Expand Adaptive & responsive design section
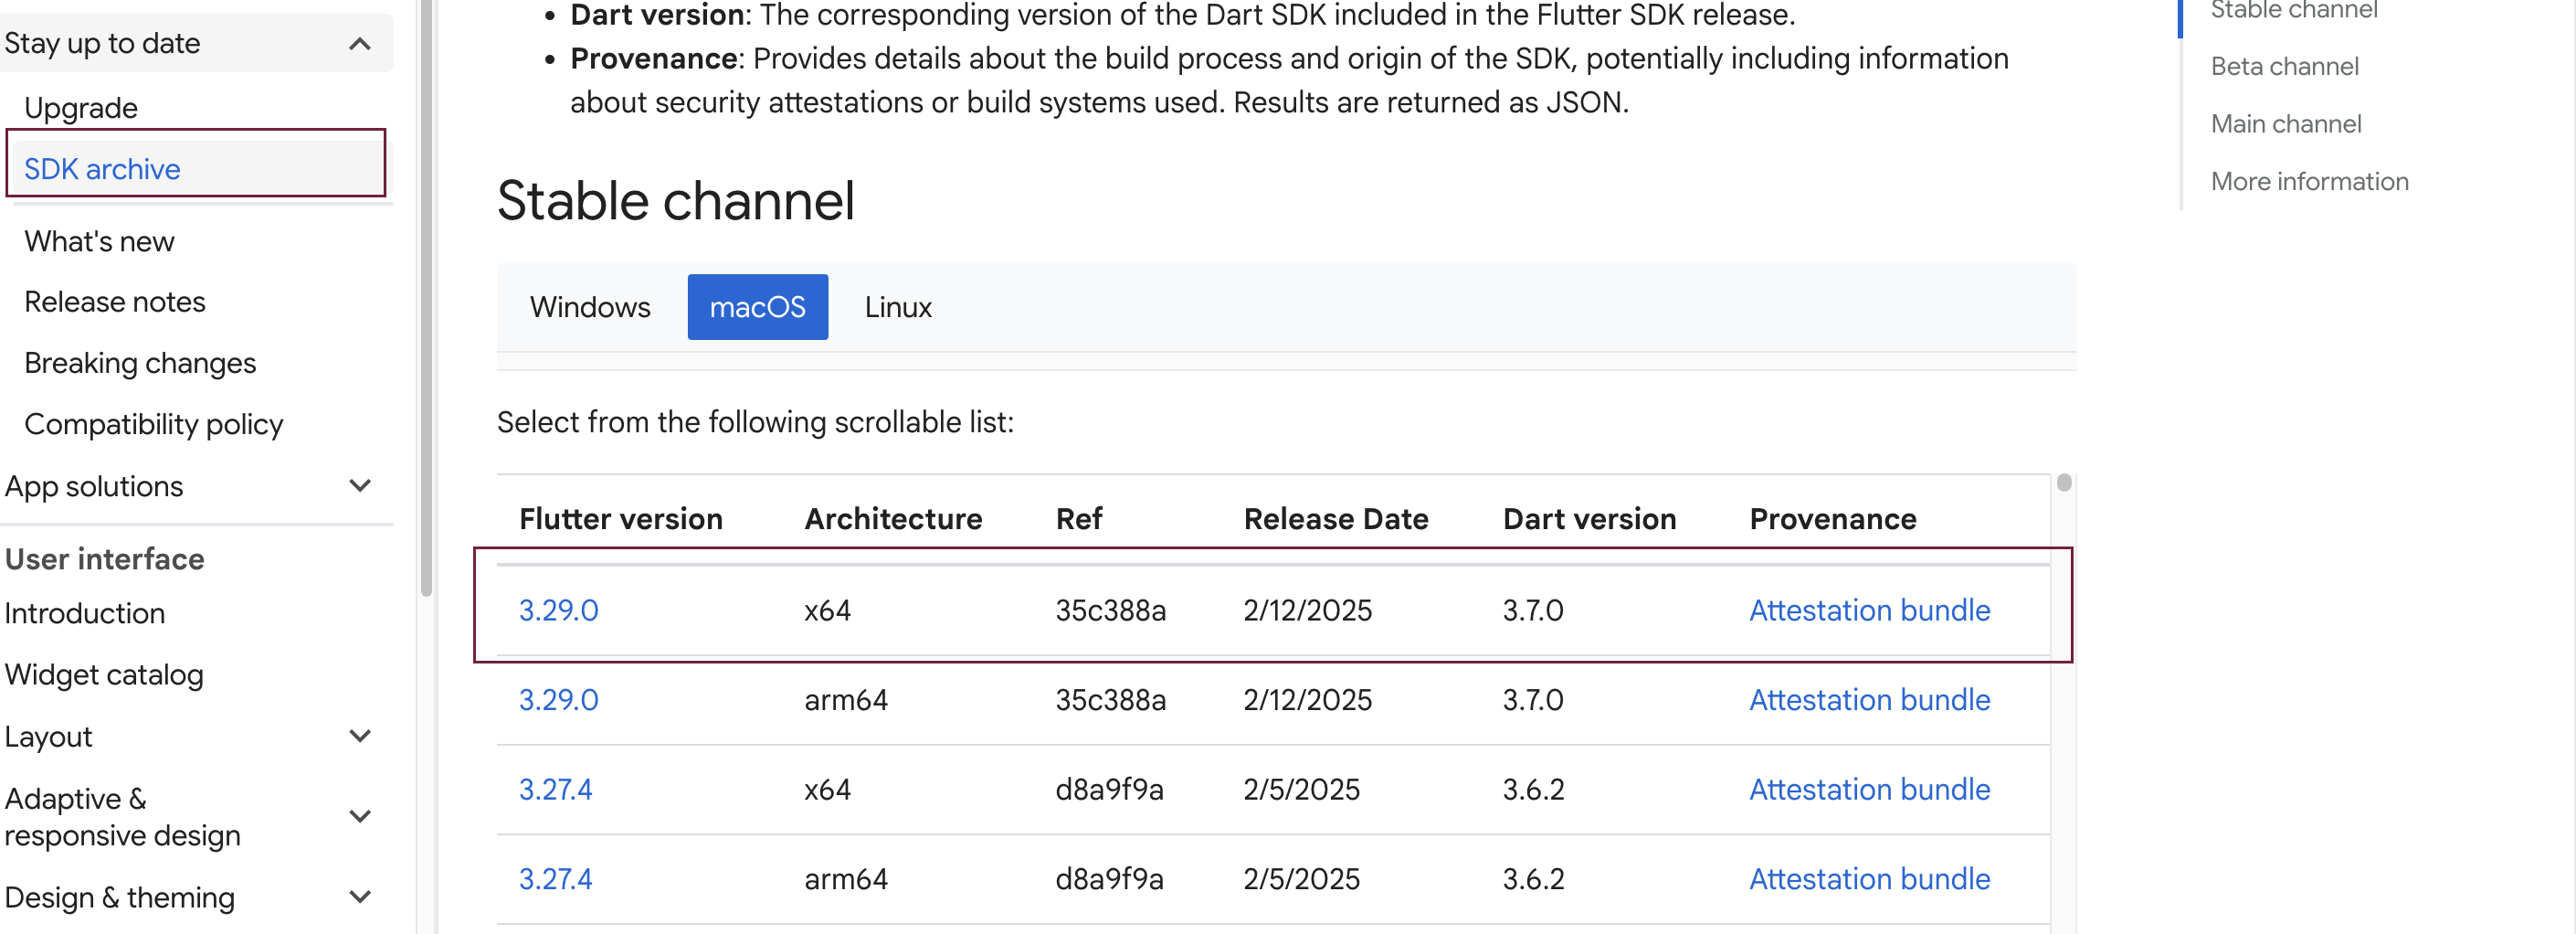Screen dimensions: 2576x934 point(359,817)
